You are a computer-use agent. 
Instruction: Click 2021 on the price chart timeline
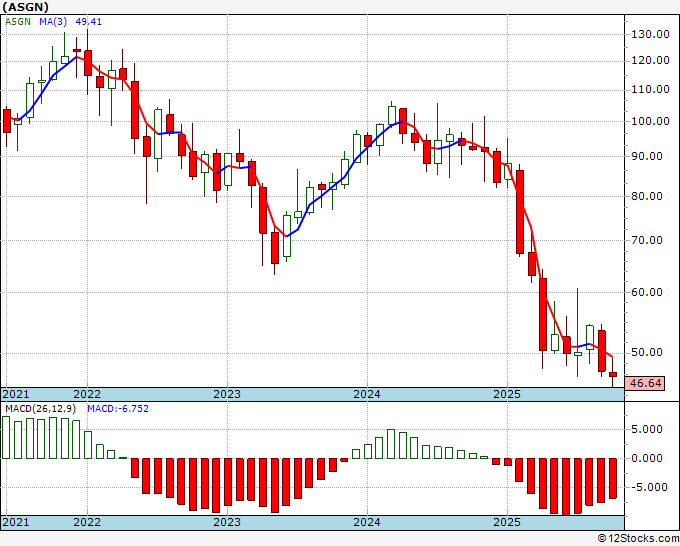[x=16, y=394]
